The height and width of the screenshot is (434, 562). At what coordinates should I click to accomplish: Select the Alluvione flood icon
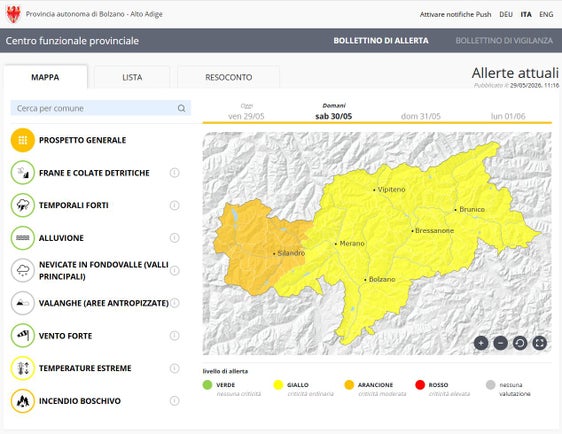pos(23,238)
